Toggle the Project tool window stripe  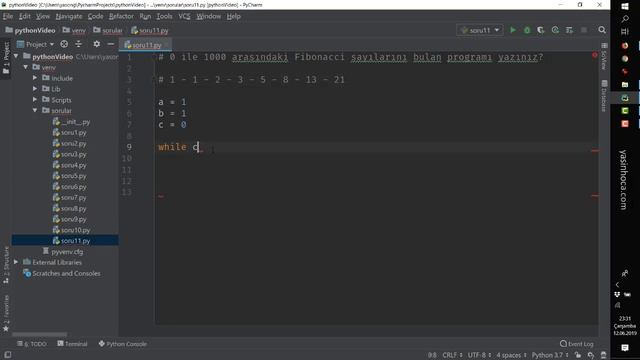click(x=6, y=58)
